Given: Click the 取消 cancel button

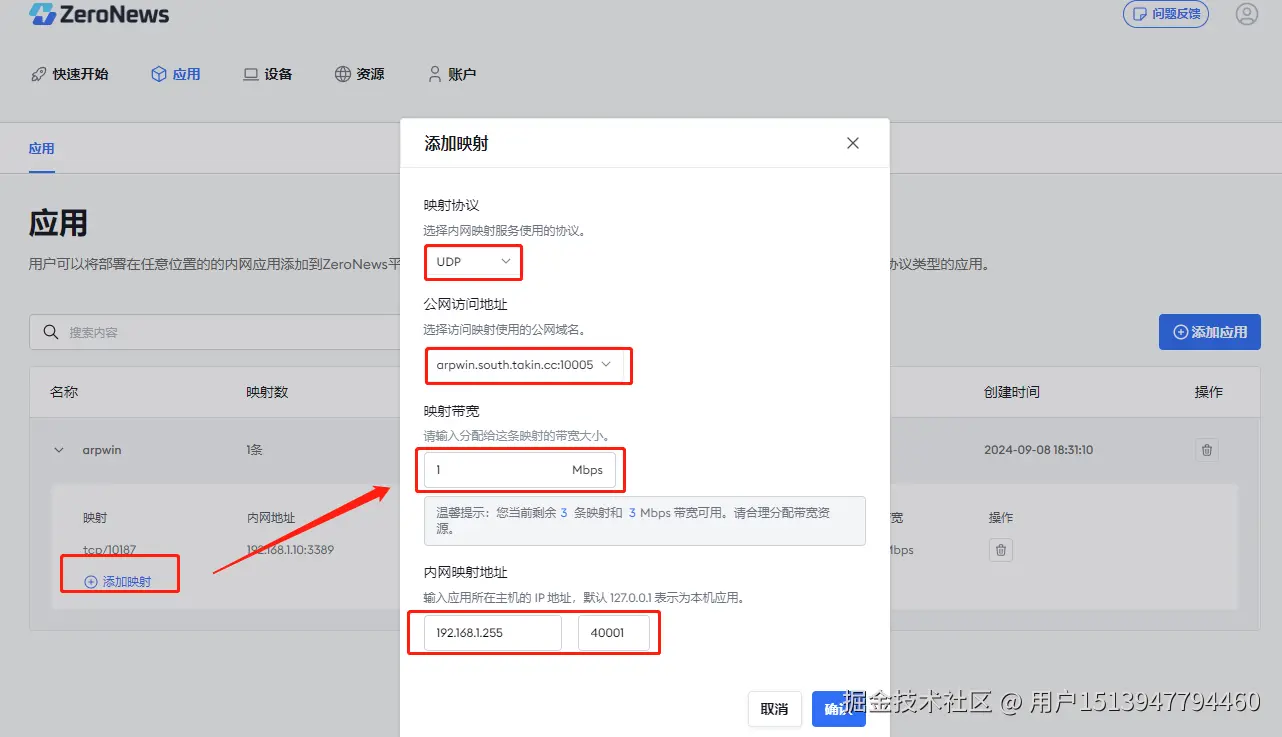Looking at the screenshot, I should pyautogui.click(x=774, y=709).
